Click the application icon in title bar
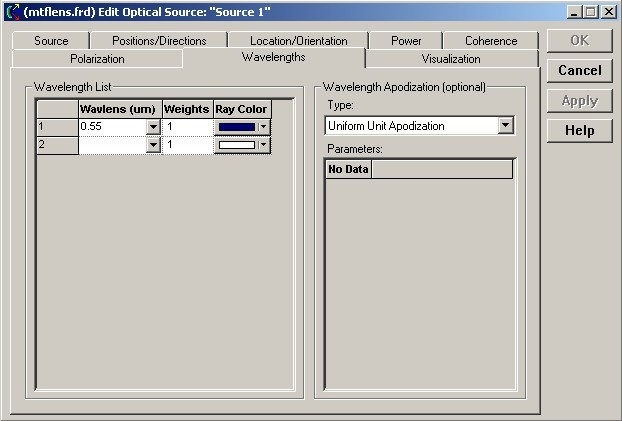The image size is (622, 421). click(x=12, y=12)
